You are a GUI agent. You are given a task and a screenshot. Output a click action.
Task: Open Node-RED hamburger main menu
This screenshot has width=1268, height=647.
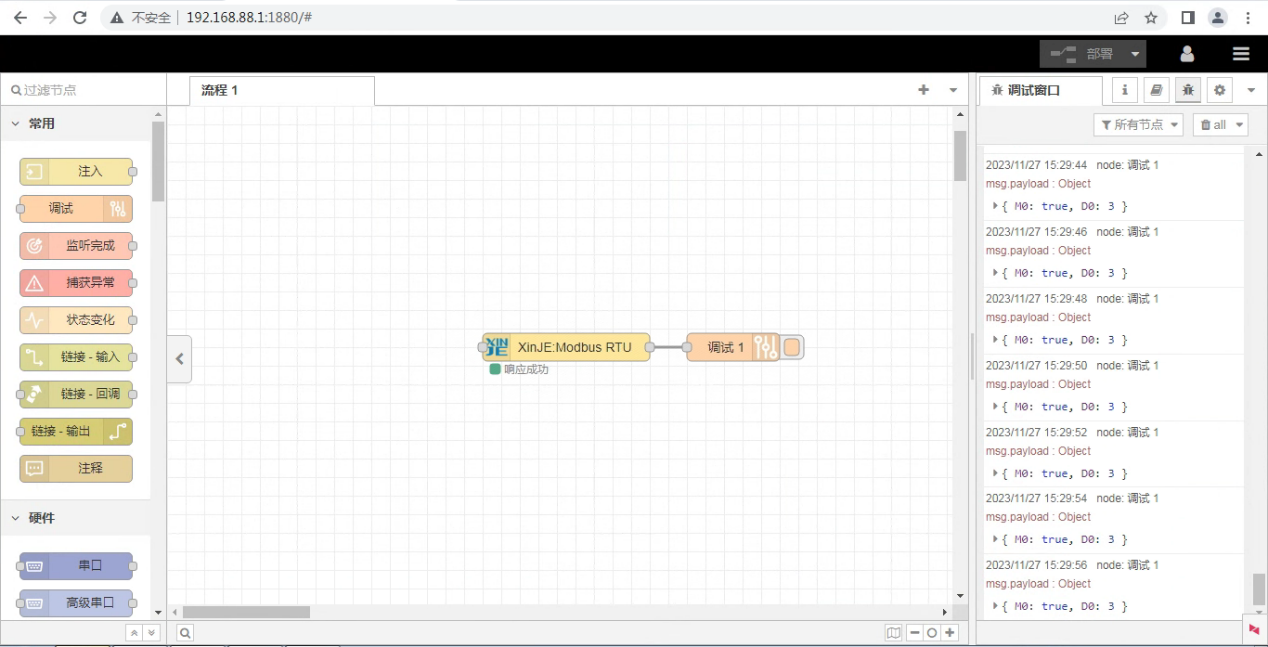1241,54
